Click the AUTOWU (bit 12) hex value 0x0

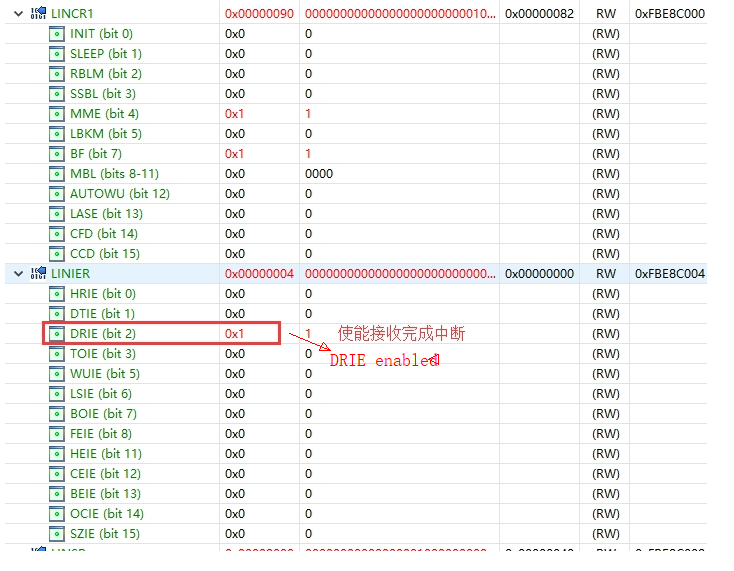(x=235, y=194)
